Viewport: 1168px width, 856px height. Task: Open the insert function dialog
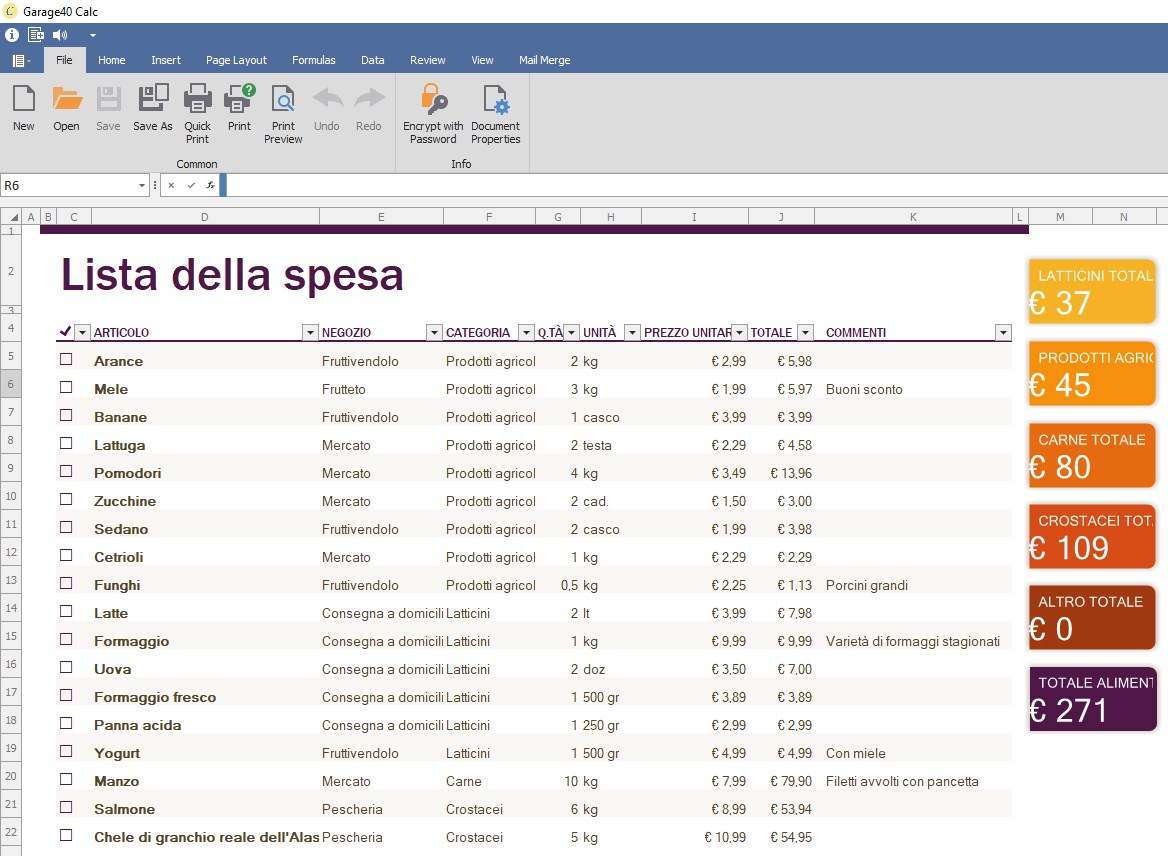211,186
